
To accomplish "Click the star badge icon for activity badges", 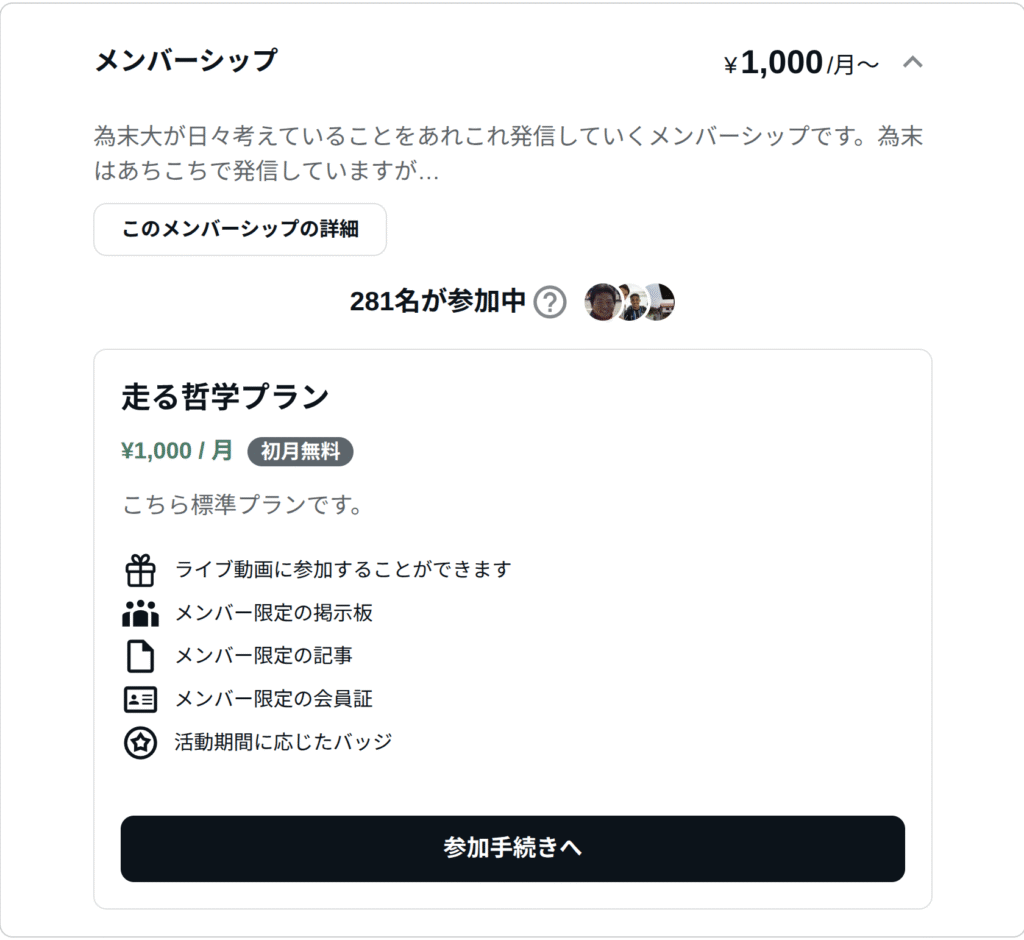I will (x=140, y=743).
